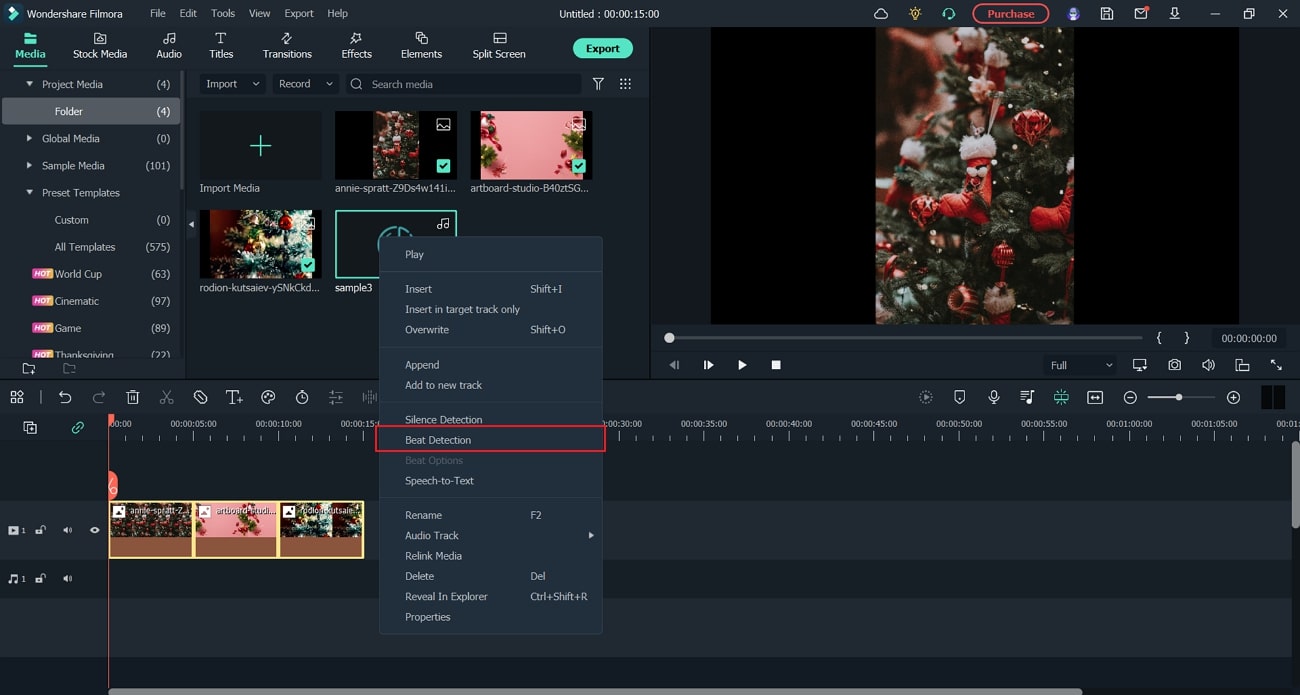The image size is (1300, 695).
Task: Switch to the Audio tab
Action: pos(169,46)
